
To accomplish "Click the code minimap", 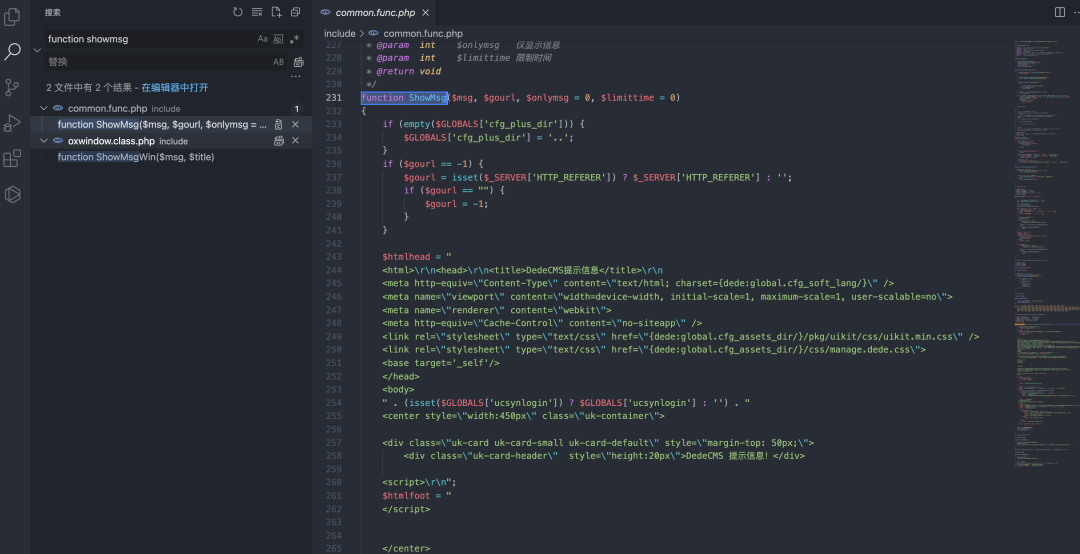I will [x=1046, y=255].
